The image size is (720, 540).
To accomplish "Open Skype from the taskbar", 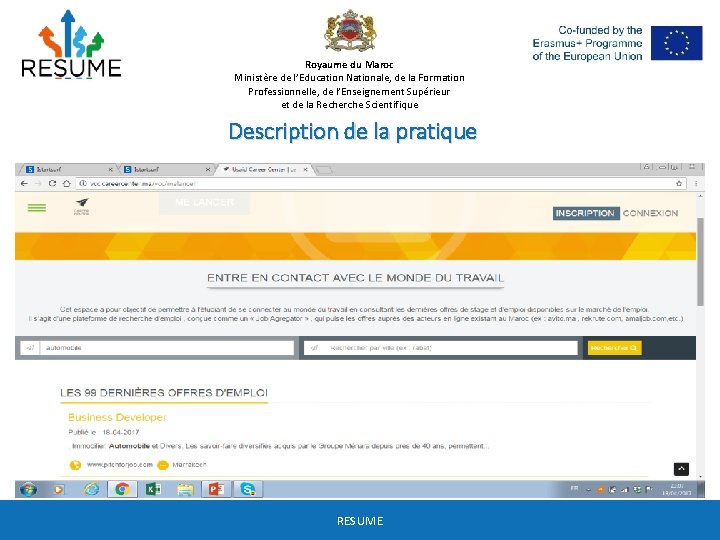I will tap(248, 489).
